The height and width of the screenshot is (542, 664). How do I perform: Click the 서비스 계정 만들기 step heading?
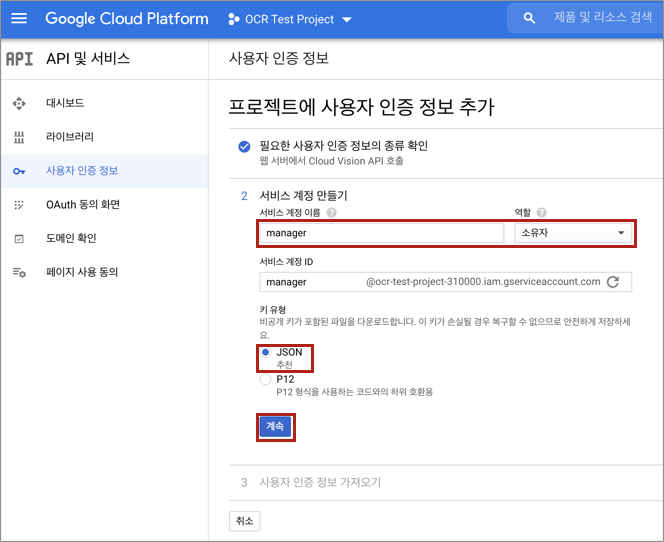(303, 195)
